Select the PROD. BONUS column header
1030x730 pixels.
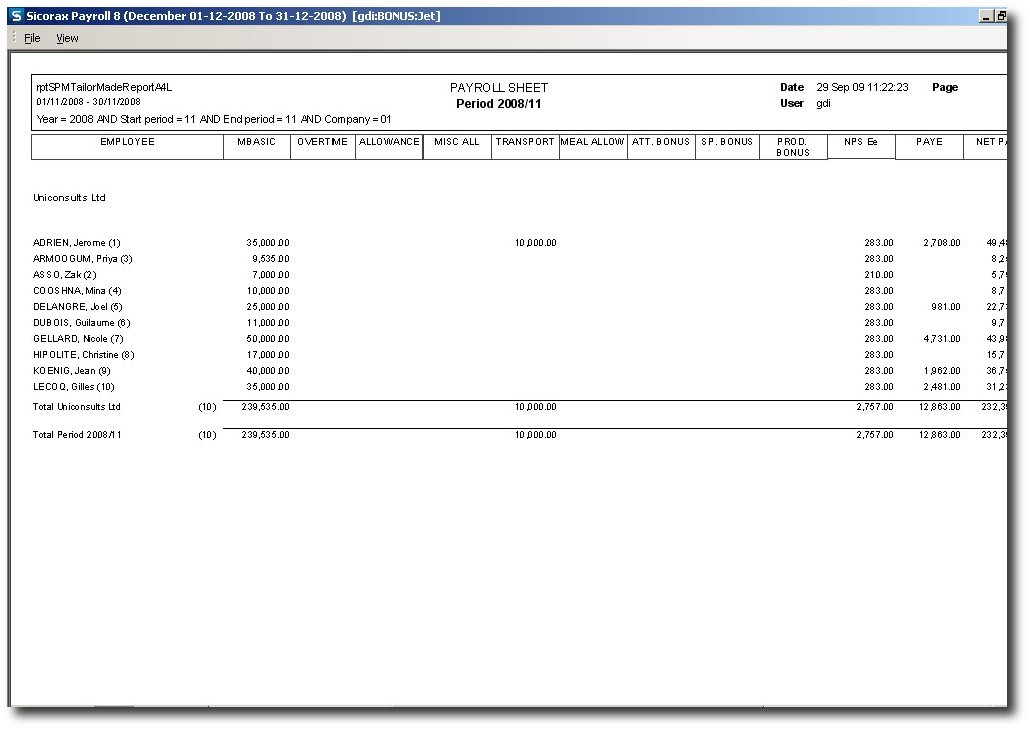(793, 147)
